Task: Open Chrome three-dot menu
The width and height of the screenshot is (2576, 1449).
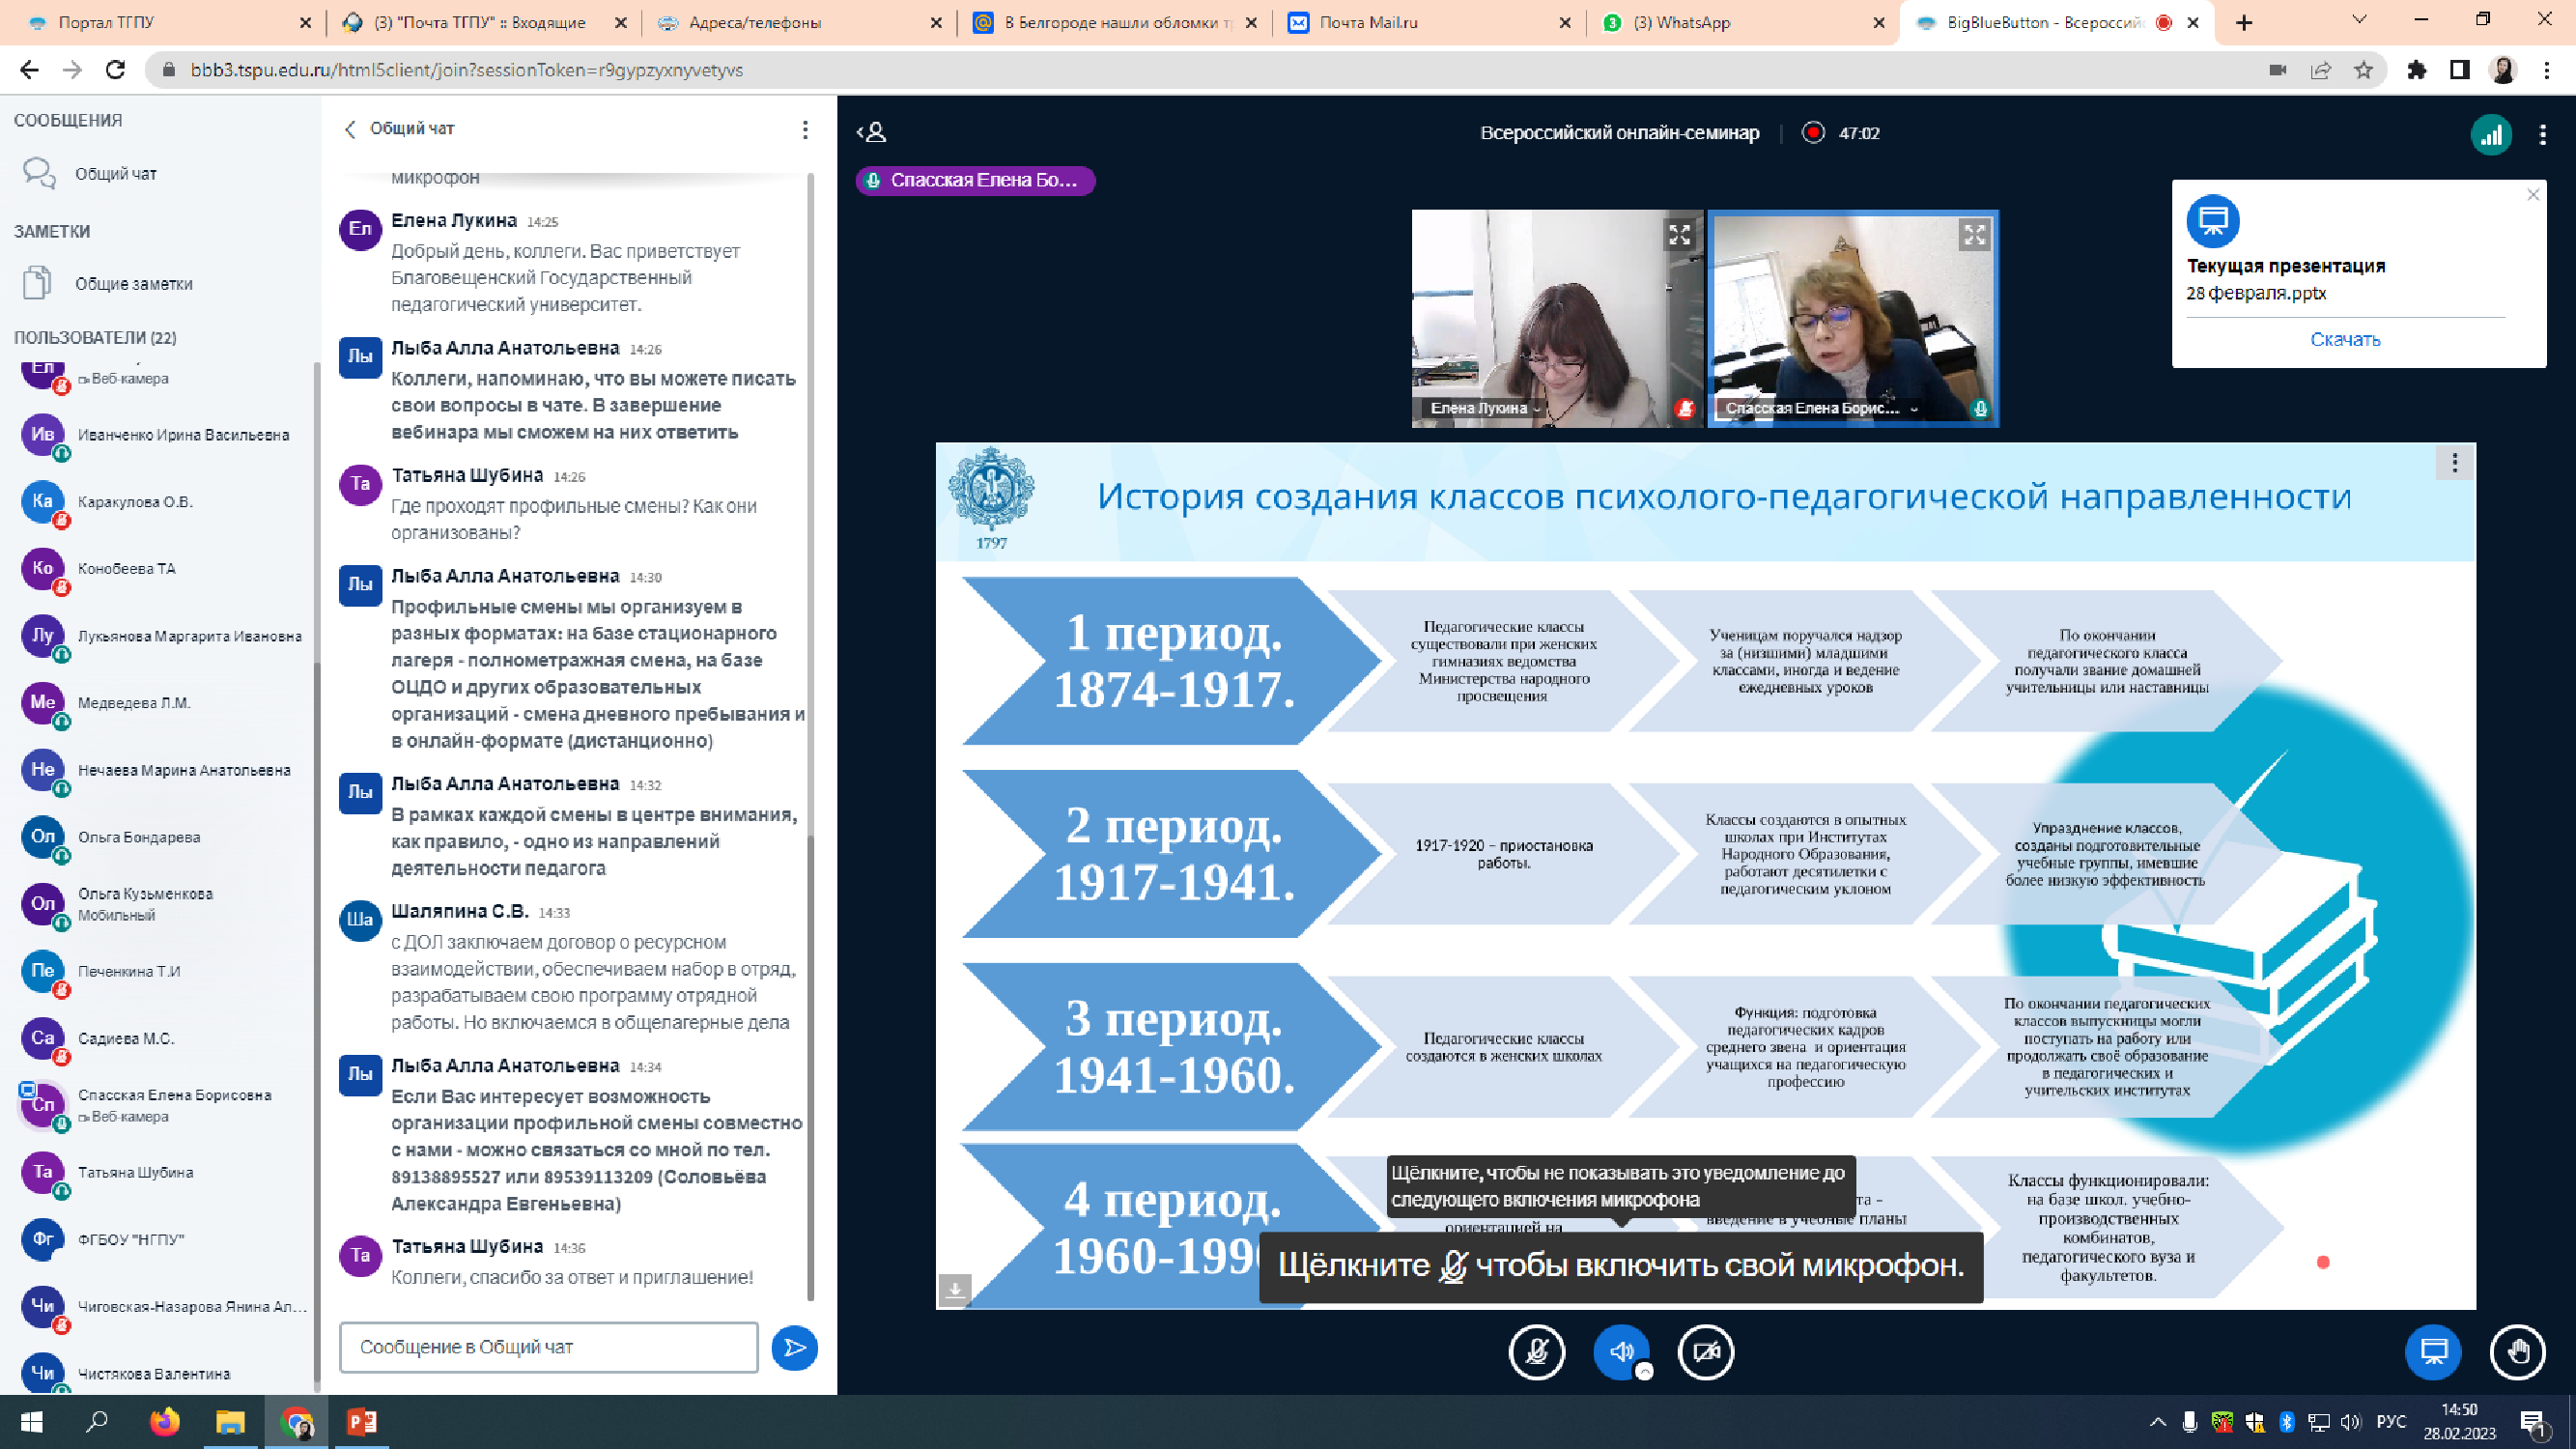Action: pos(2547,69)
